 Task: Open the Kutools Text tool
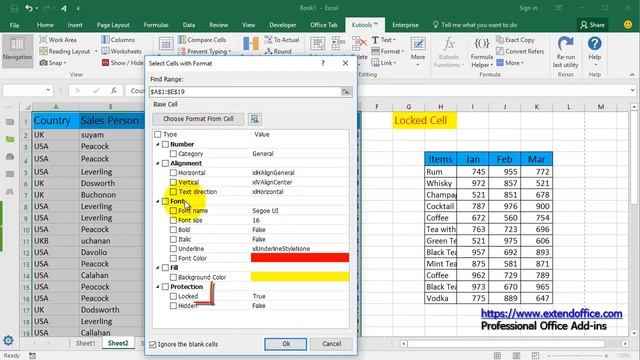383,40
